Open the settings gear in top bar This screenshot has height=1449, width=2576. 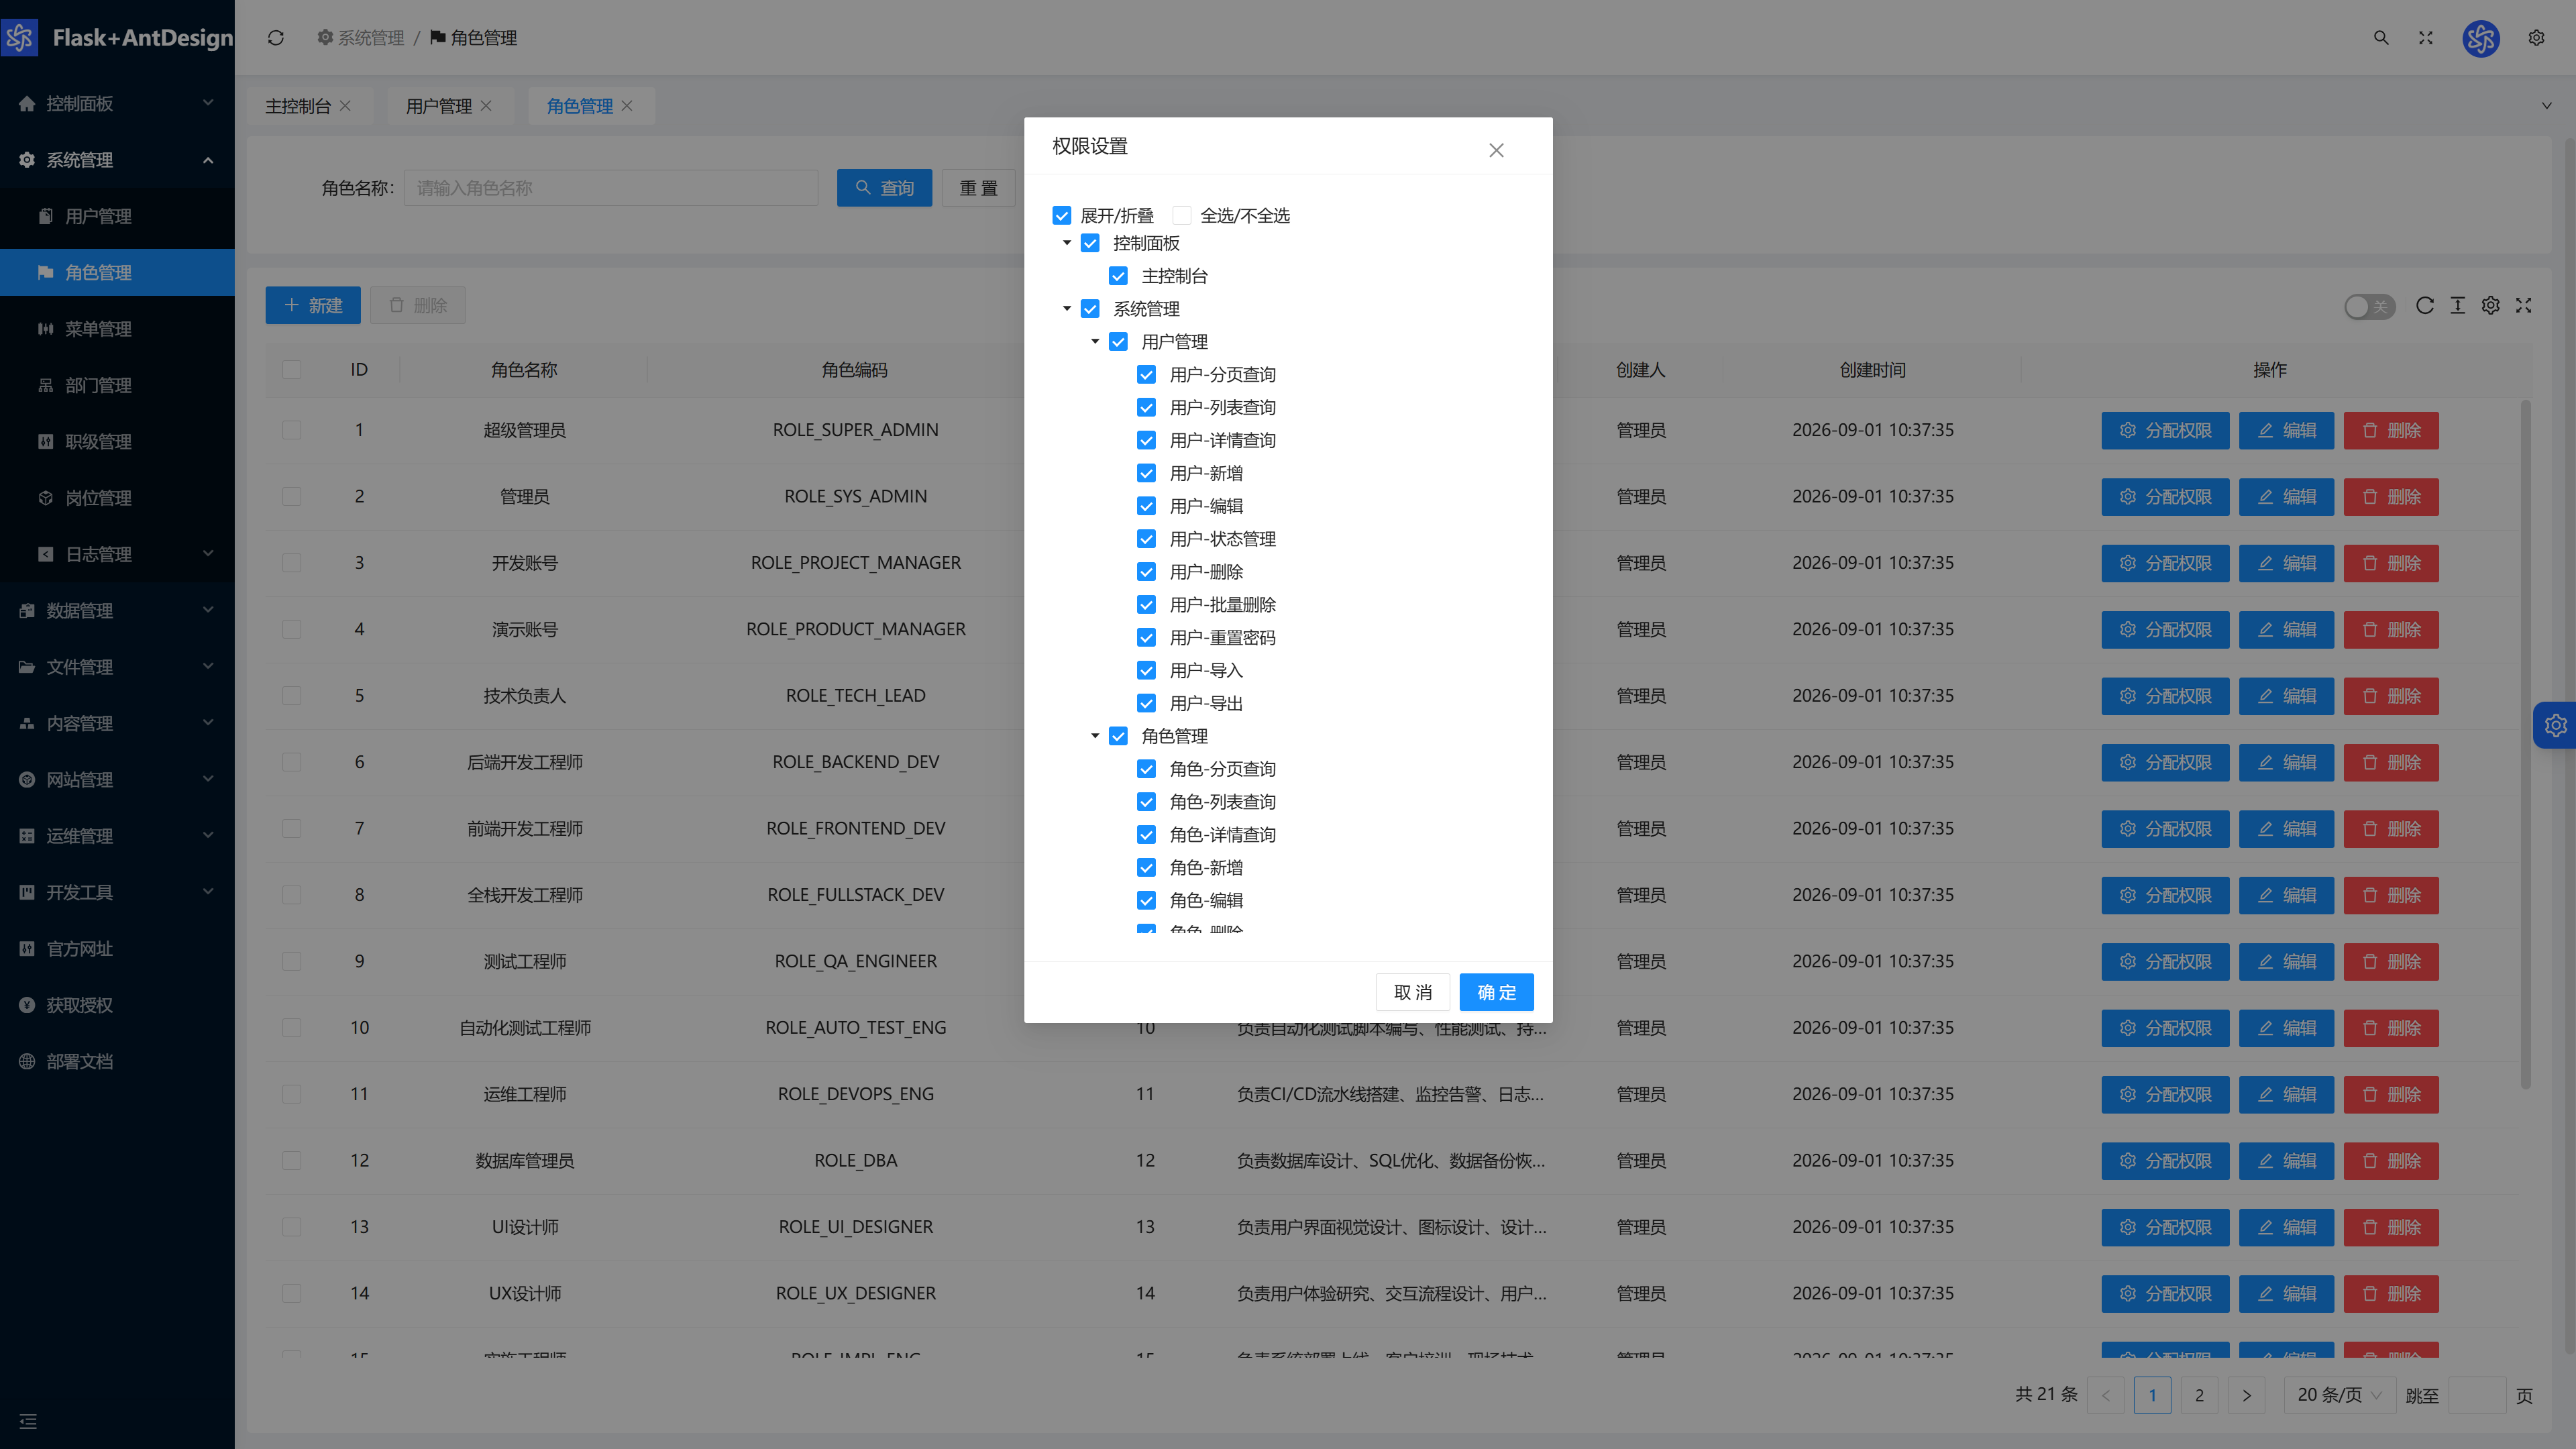pyautogui.click(x=2536, y=38)
